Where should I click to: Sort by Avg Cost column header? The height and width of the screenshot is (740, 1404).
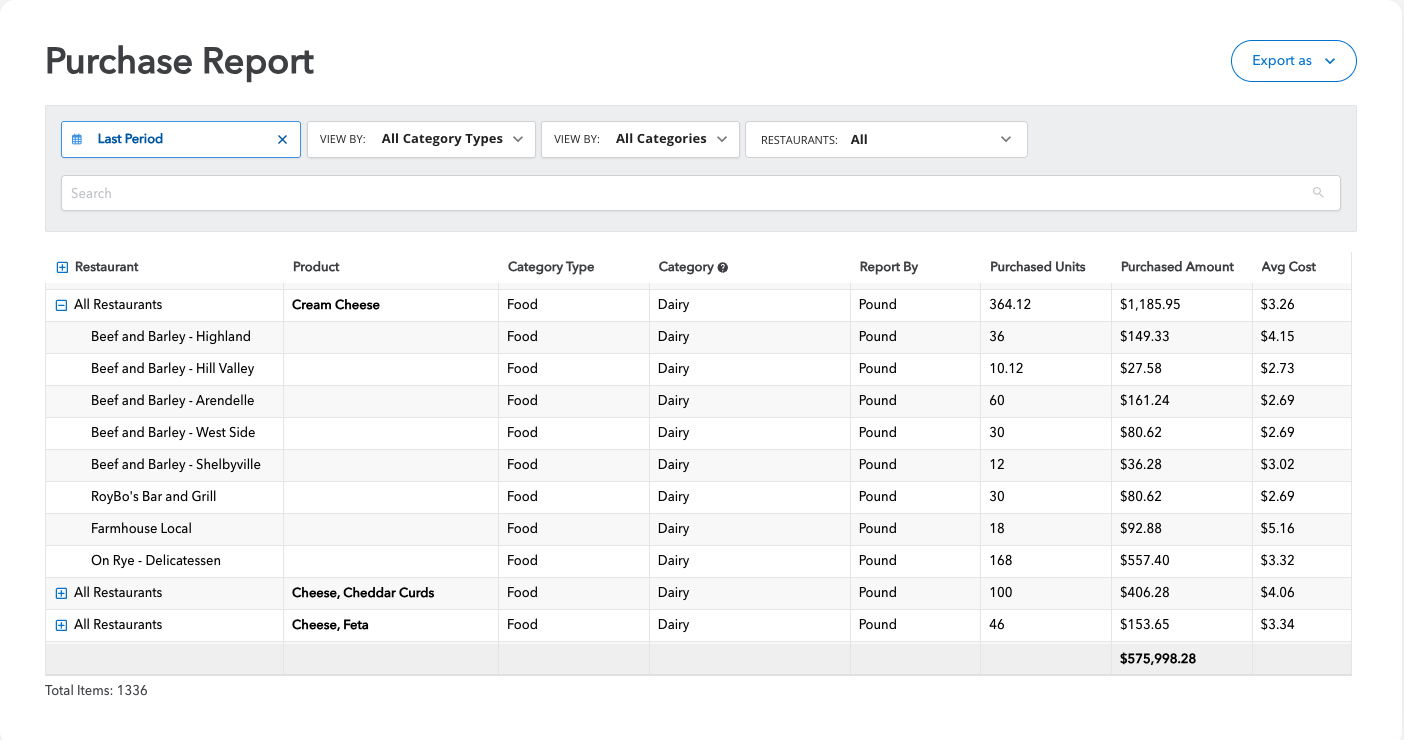(1288, 267)
